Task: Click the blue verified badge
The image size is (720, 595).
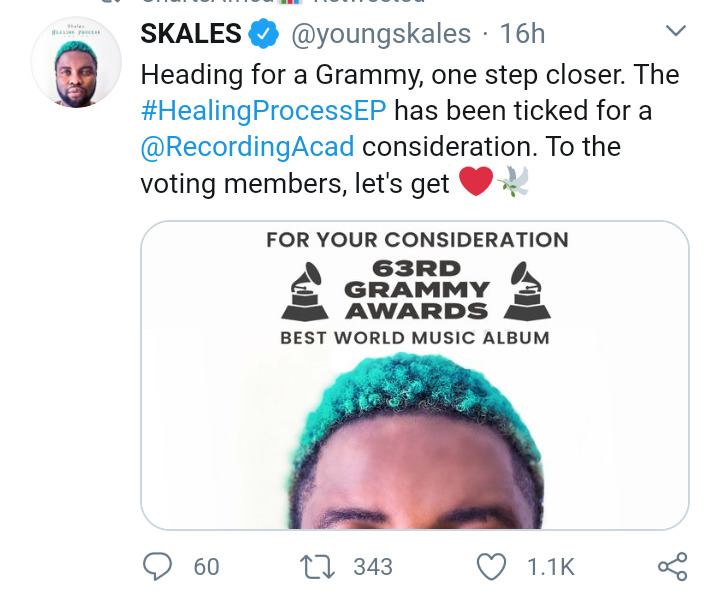Action: coord(264,34)
